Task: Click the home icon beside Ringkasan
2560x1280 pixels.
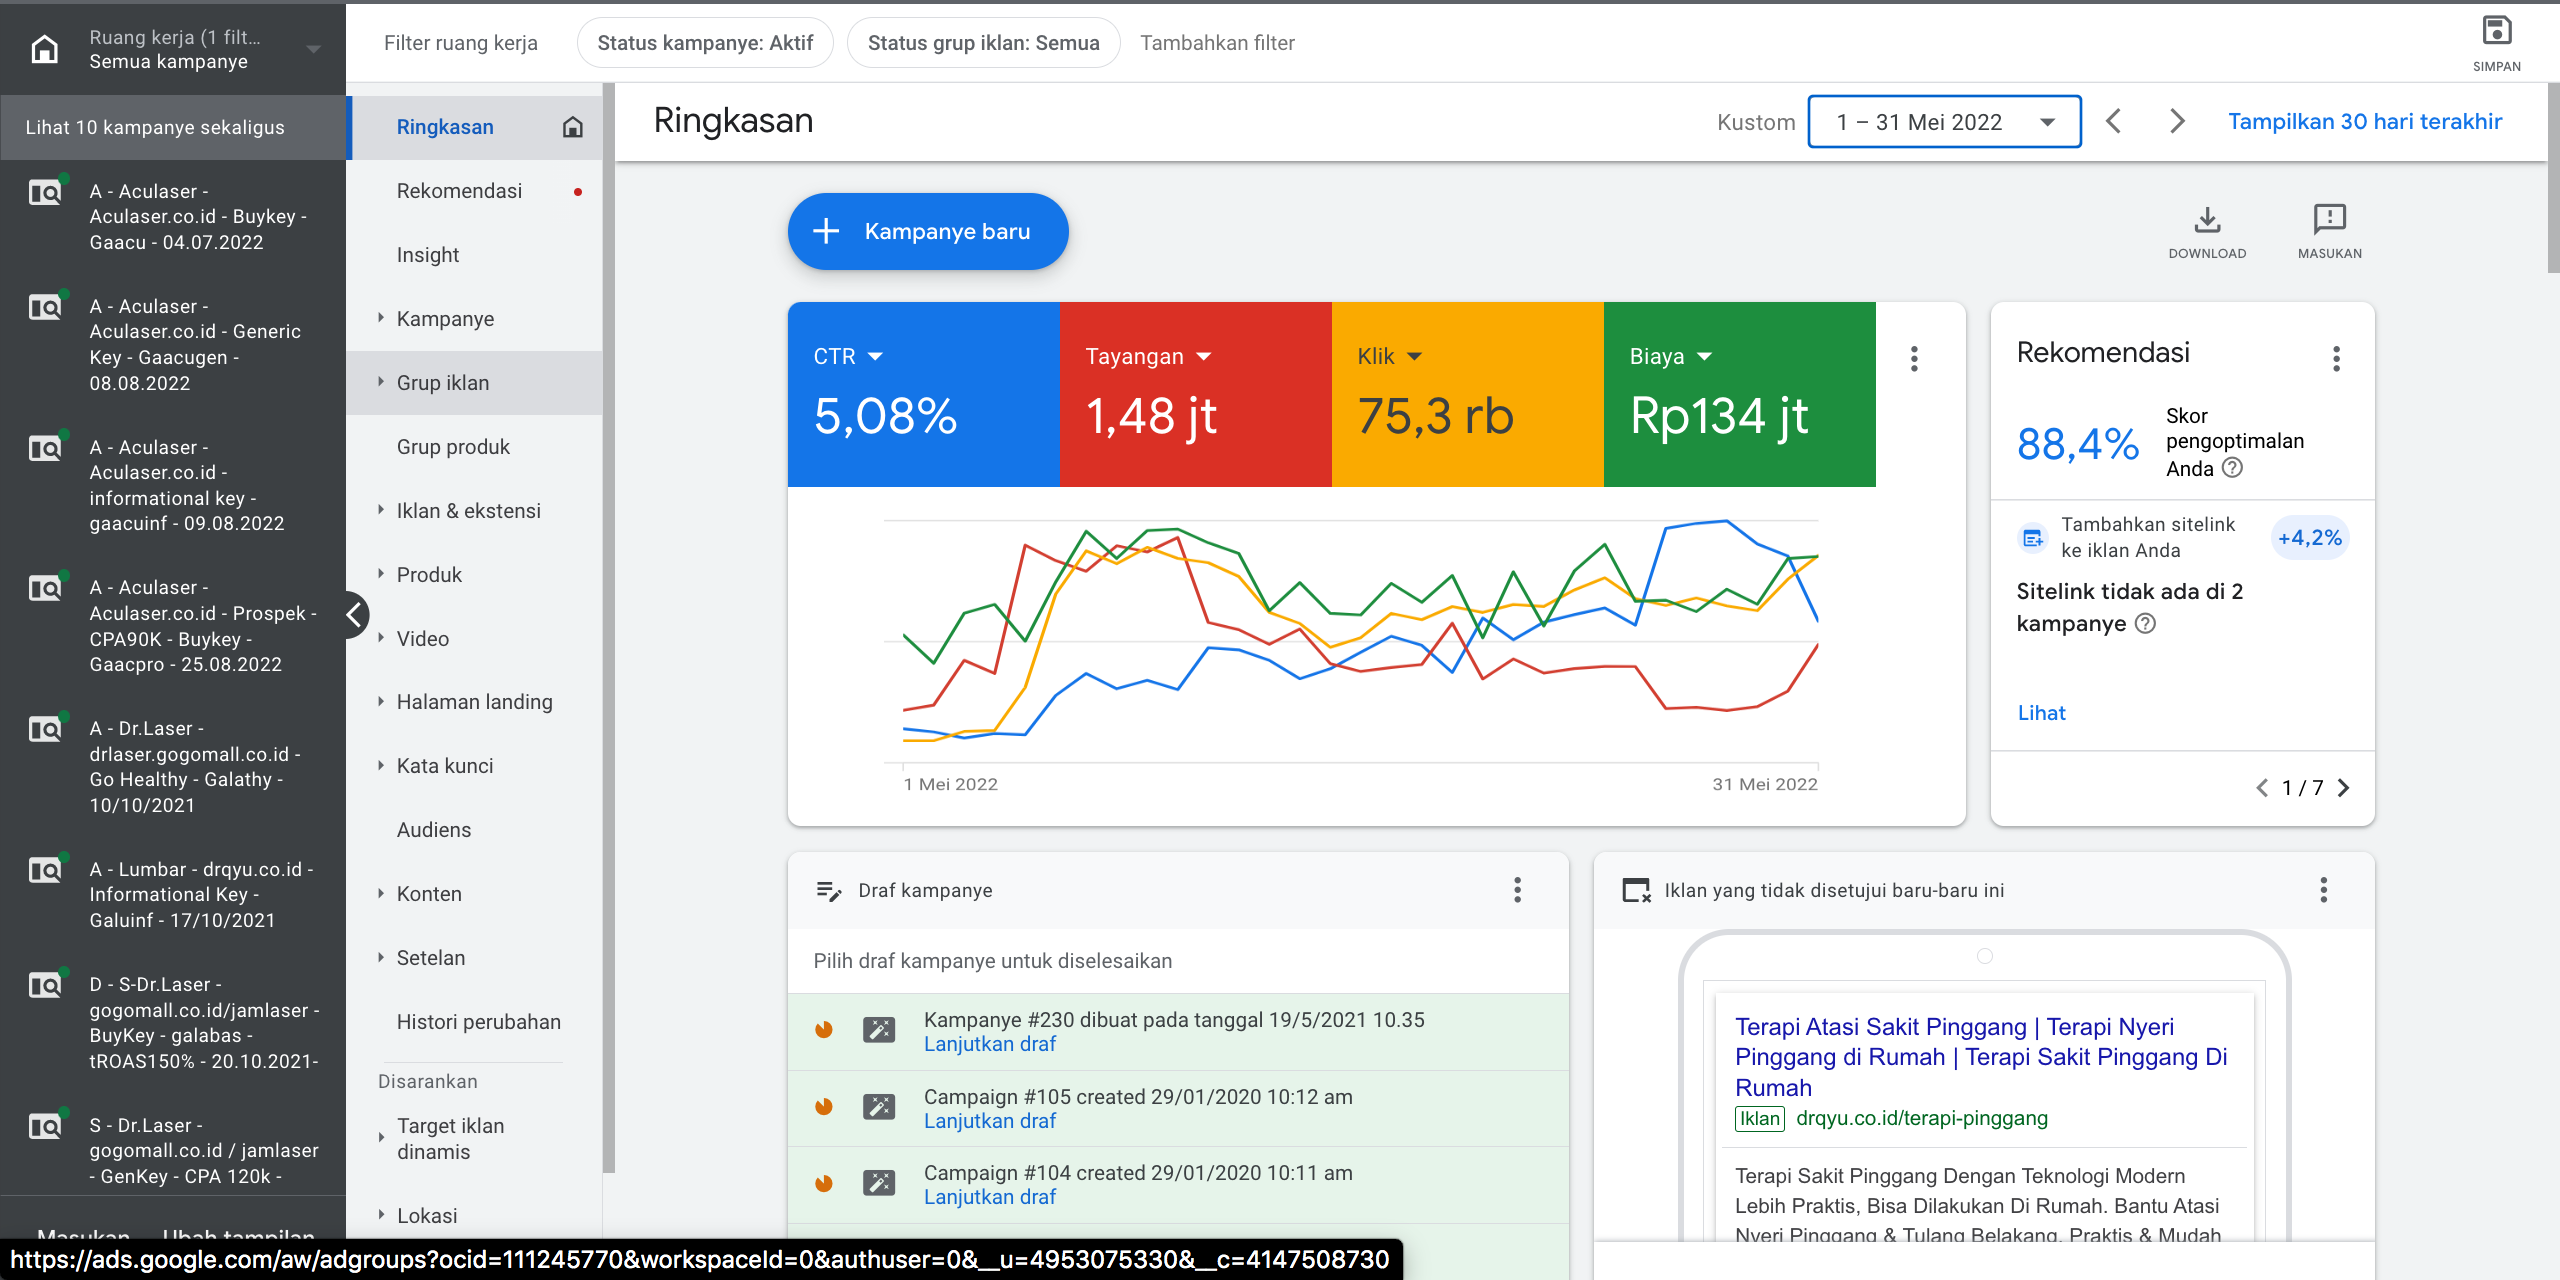Action: (573, 127)
